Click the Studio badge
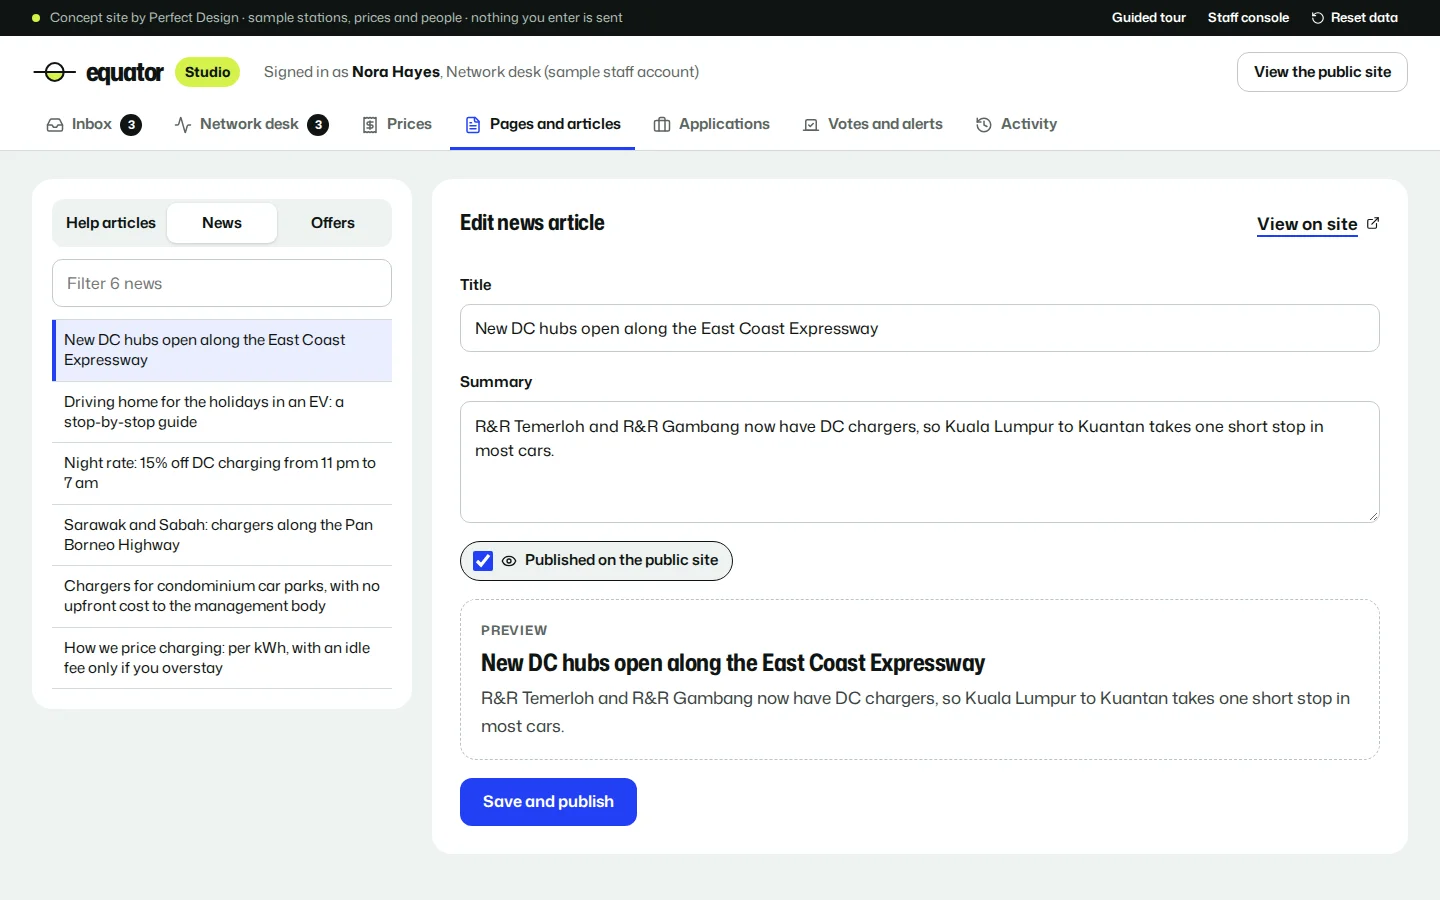This screenshot has width=1440, height=900. 207,72
